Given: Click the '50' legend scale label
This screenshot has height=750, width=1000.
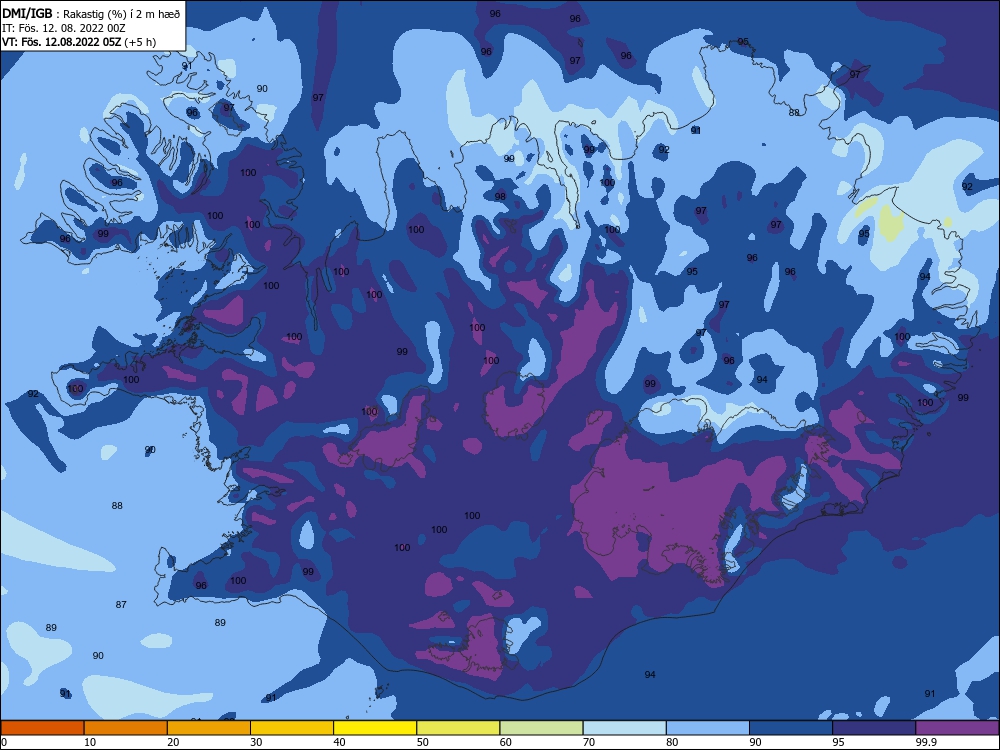Looking at the screenshot, I should [x=423, y=742].
